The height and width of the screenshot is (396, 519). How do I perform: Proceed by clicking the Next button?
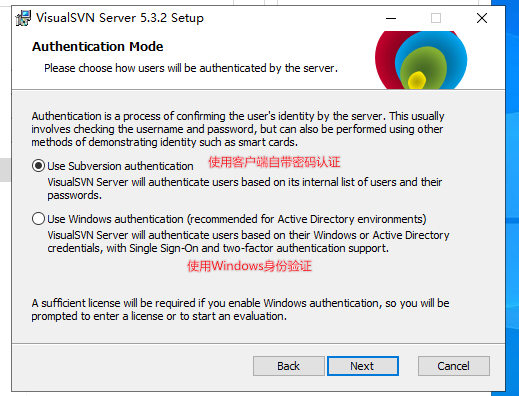363,366
